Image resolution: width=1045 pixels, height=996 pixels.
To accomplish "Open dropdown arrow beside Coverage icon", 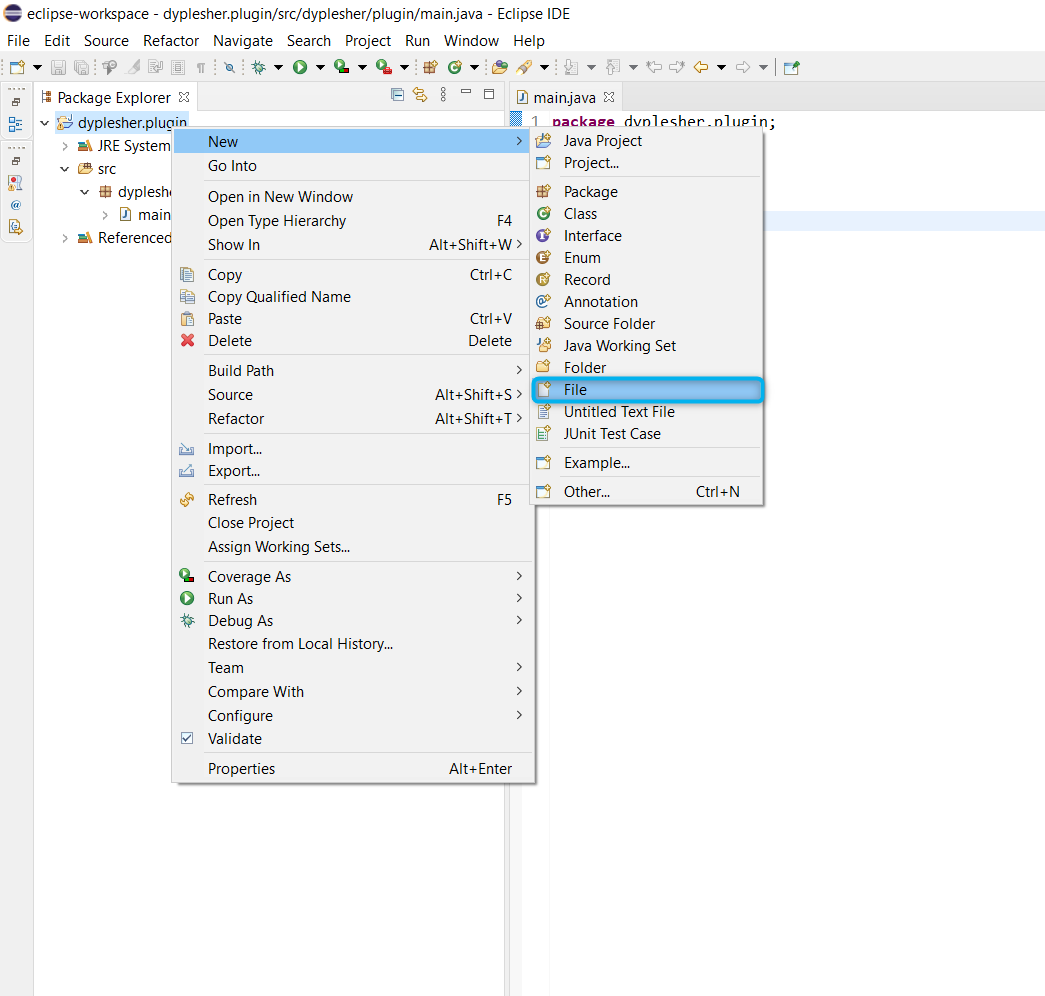I will (x=363, y=67).
